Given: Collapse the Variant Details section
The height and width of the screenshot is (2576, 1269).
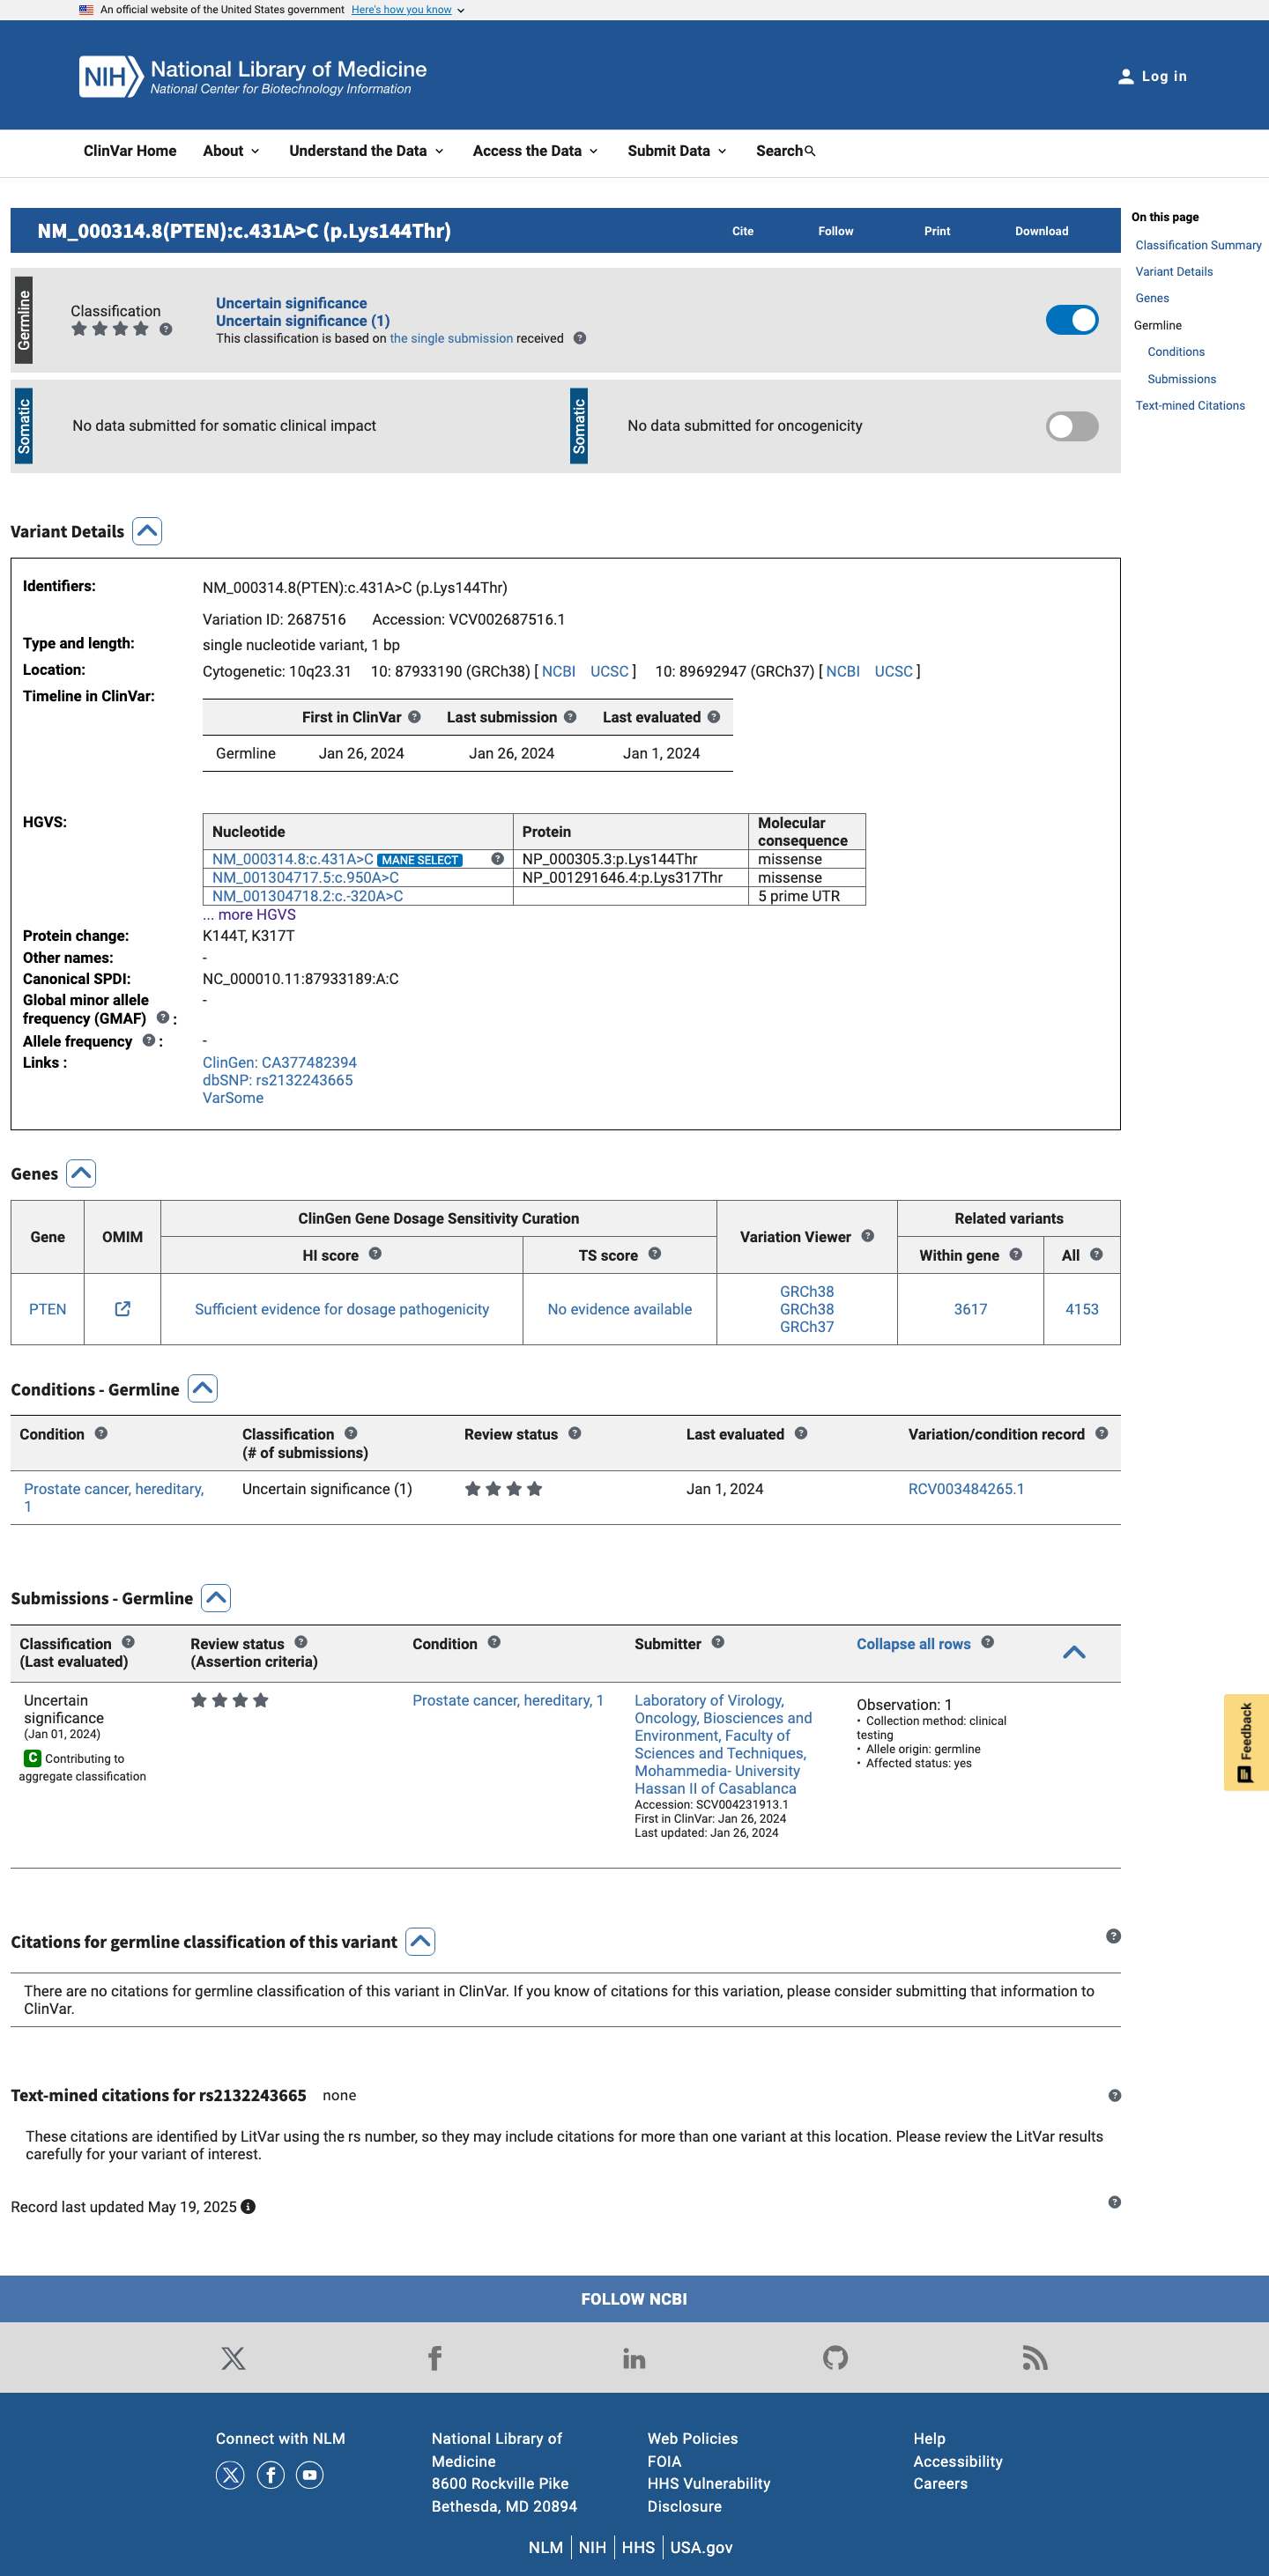Looking at the screenshot, I should point(147,531).
